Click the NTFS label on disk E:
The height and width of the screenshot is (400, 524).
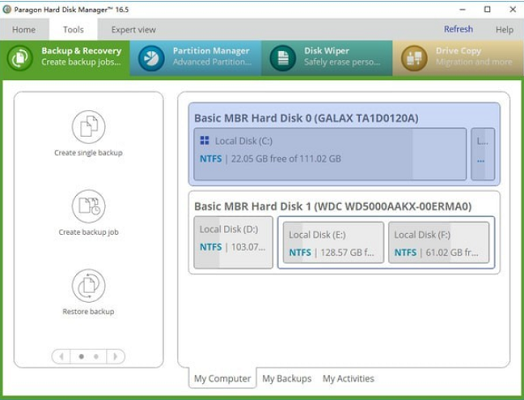[x=300, y=252]
